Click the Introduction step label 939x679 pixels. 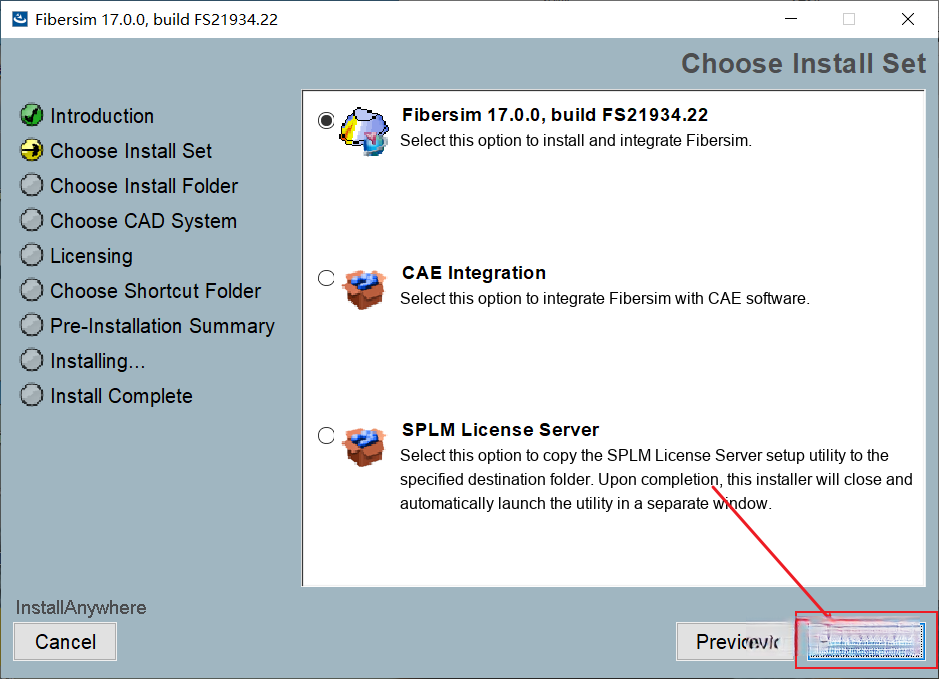tap(102, 116)
